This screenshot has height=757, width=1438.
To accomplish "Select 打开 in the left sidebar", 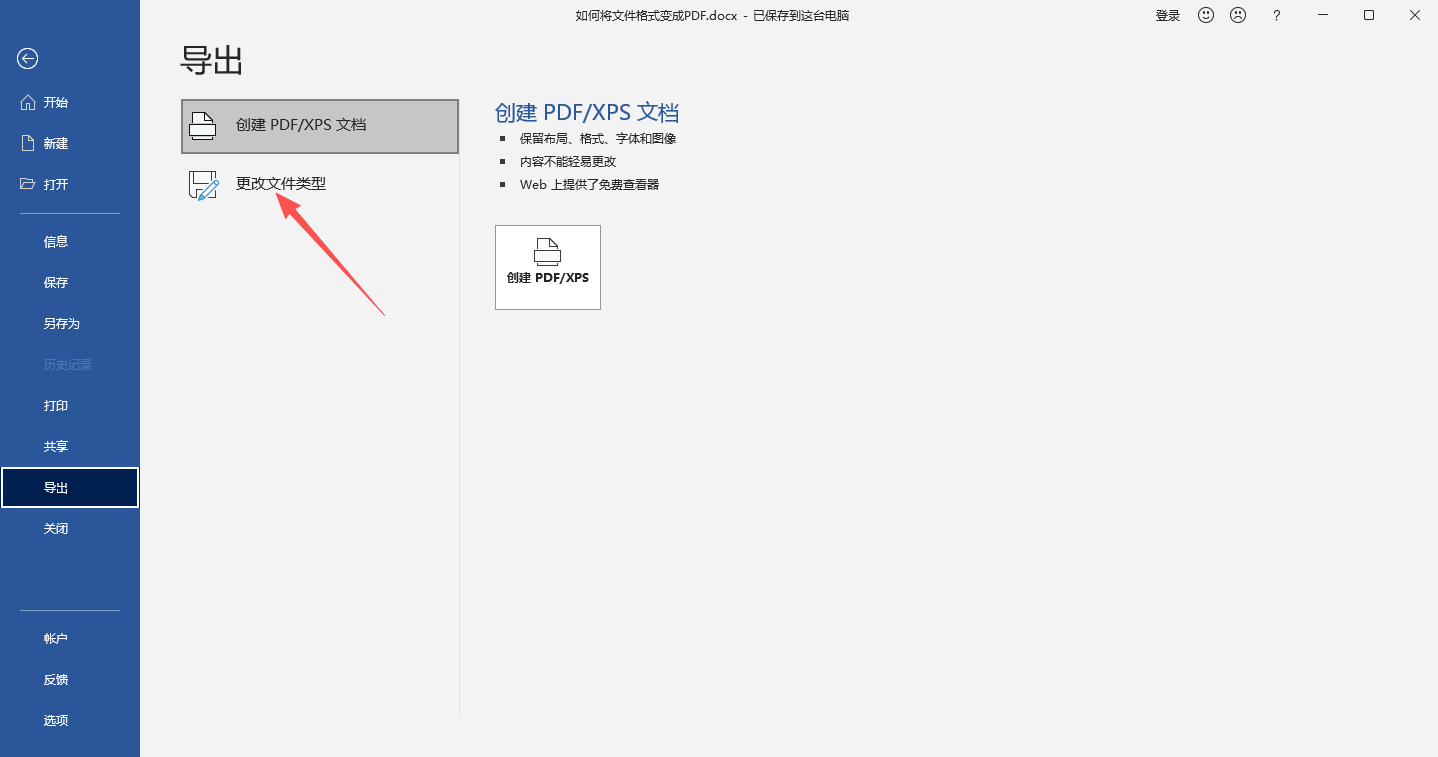I will point(70,184).
